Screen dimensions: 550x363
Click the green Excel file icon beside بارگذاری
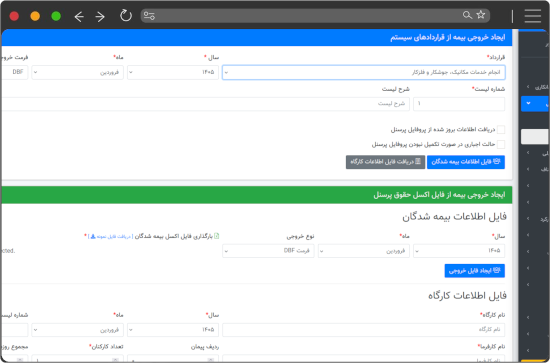point(216,236)
